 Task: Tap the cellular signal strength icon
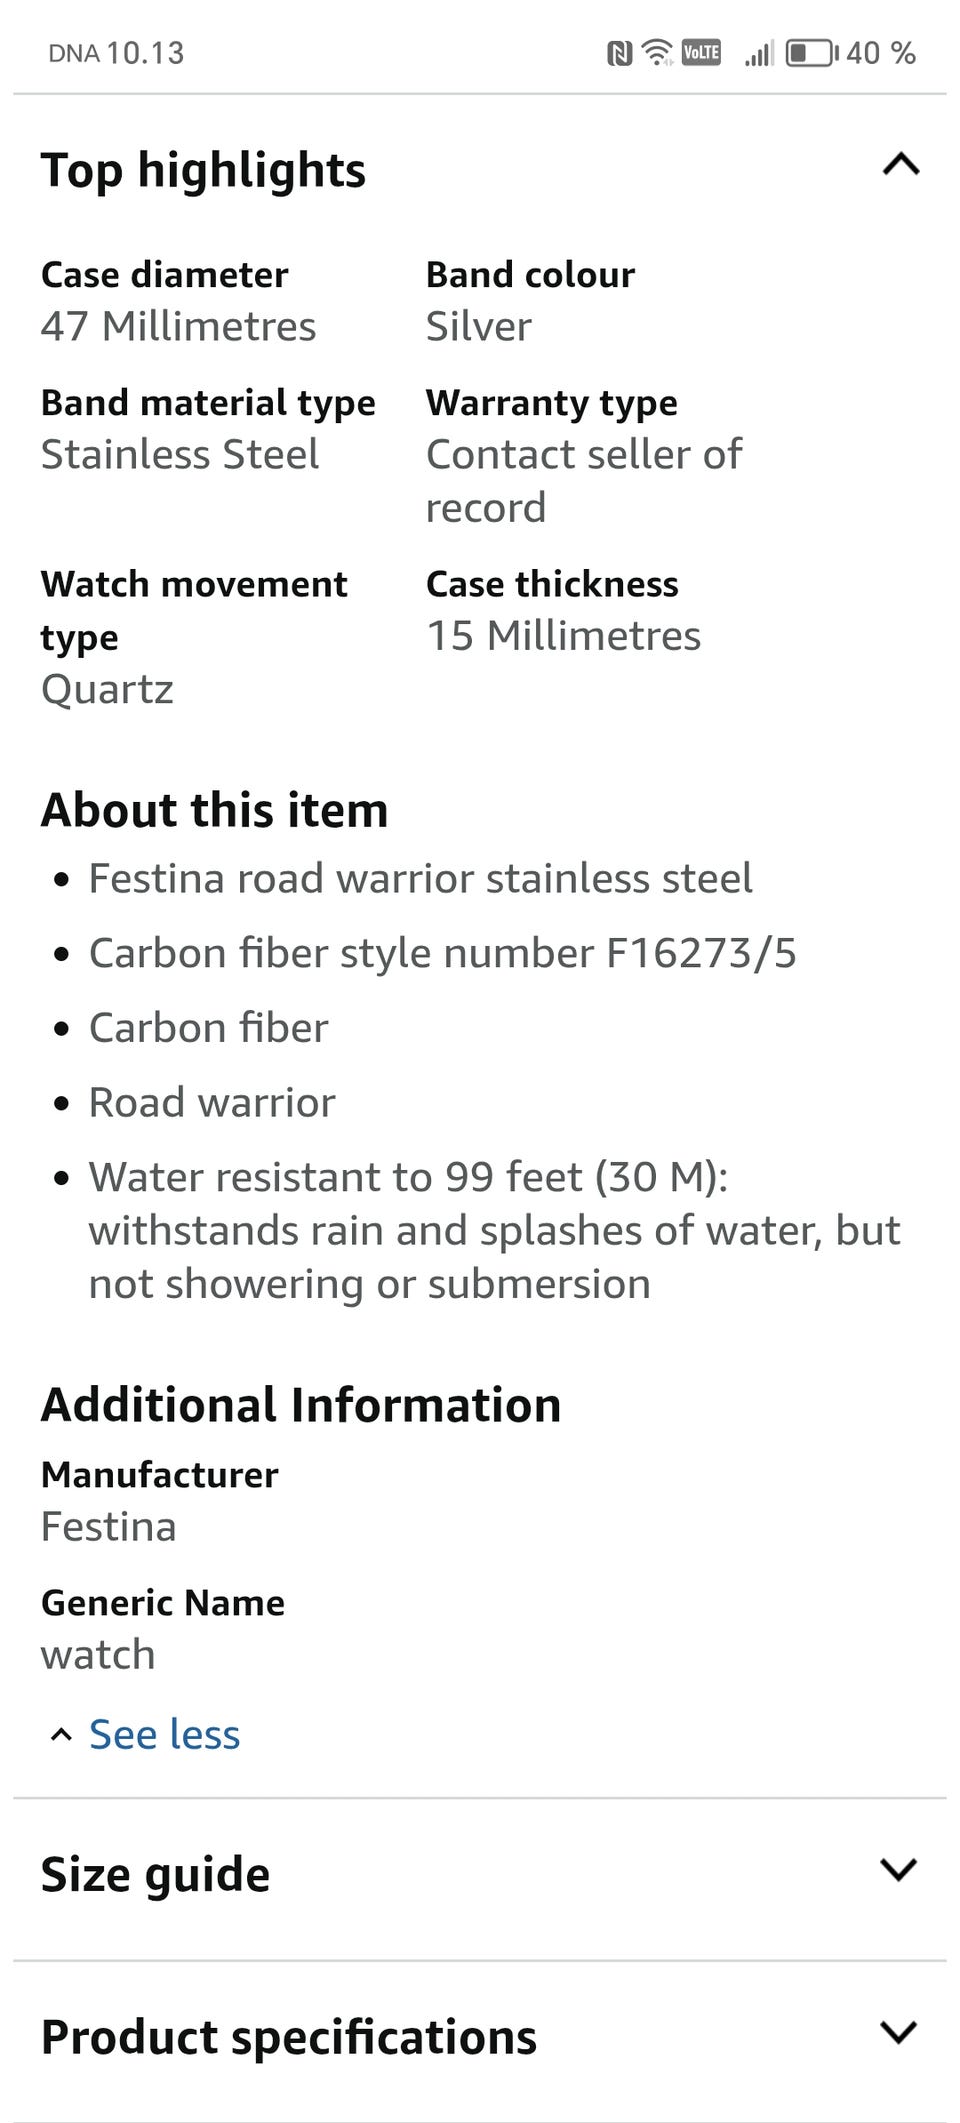(x=759, y=53)
